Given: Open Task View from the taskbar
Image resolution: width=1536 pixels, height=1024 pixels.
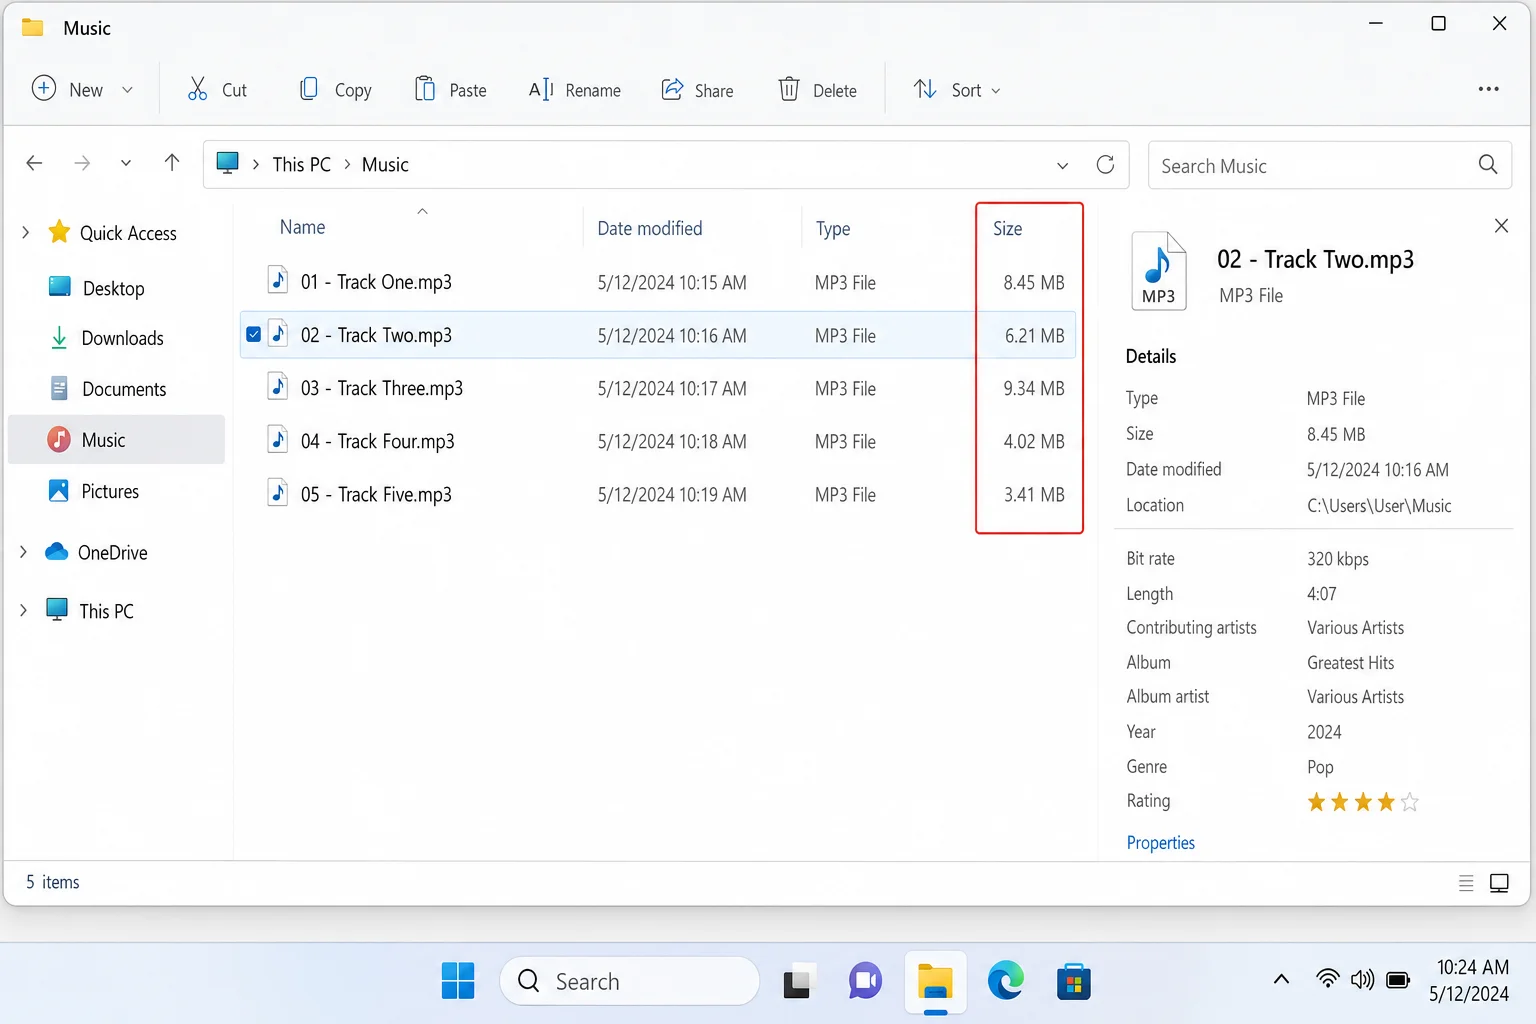Looking at the screenshot, I should (x=797, y=983).
